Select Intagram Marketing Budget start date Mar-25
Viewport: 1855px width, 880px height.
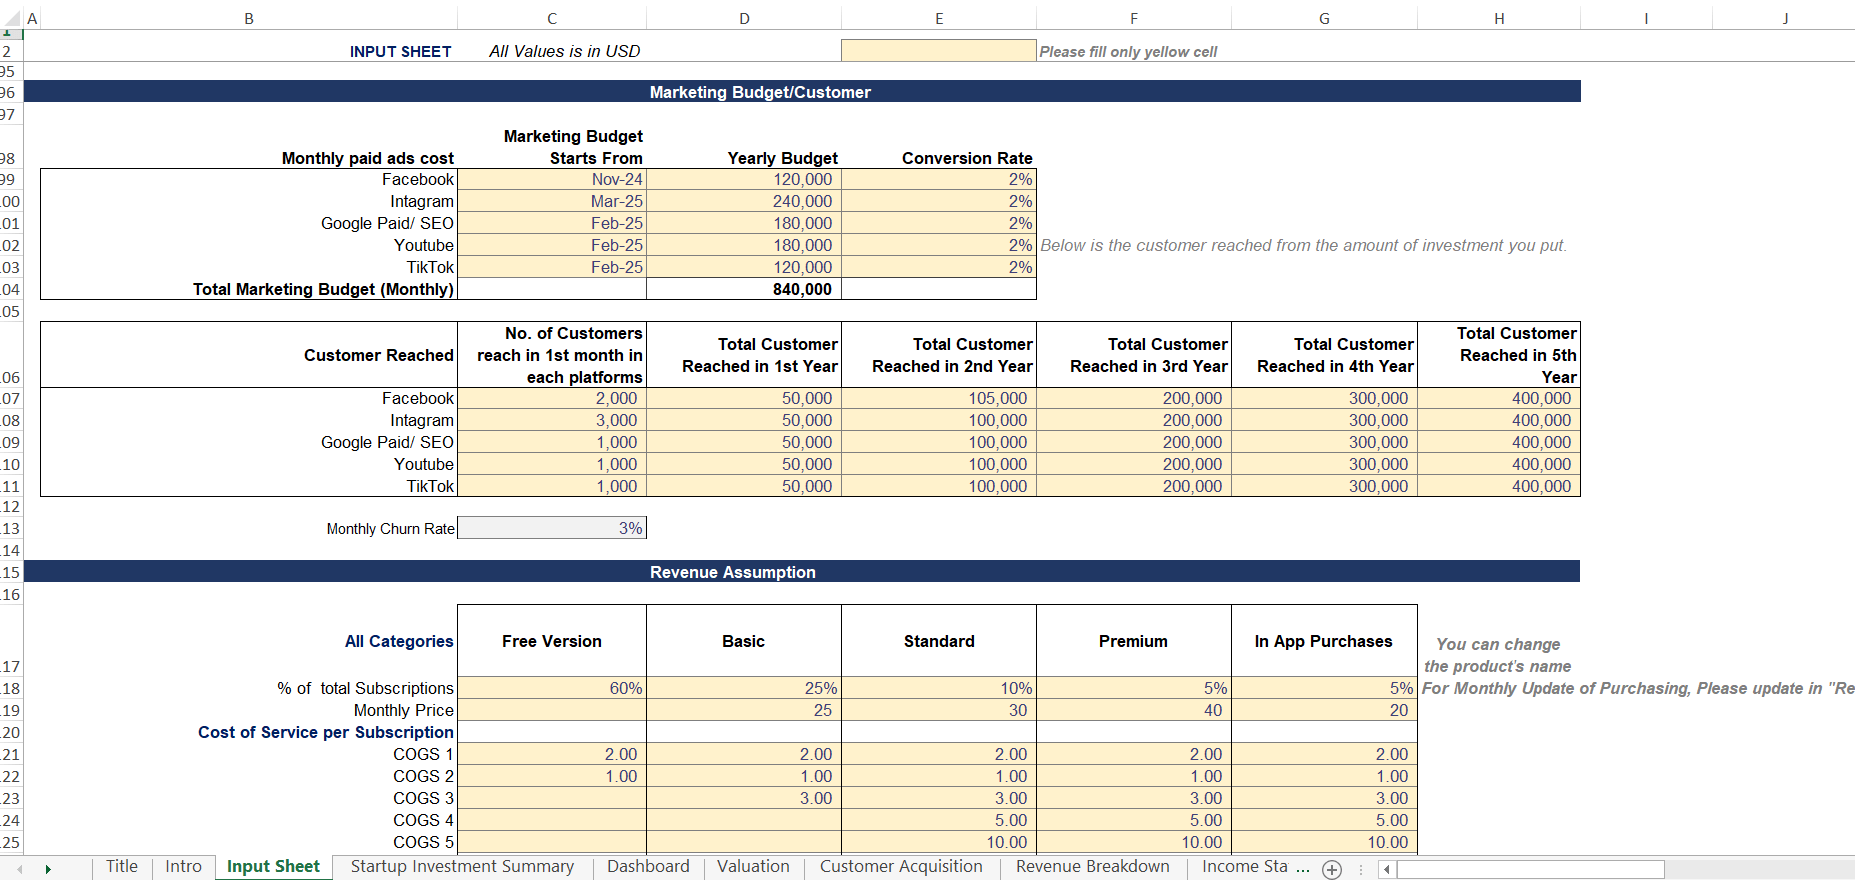tap(552, 202)
